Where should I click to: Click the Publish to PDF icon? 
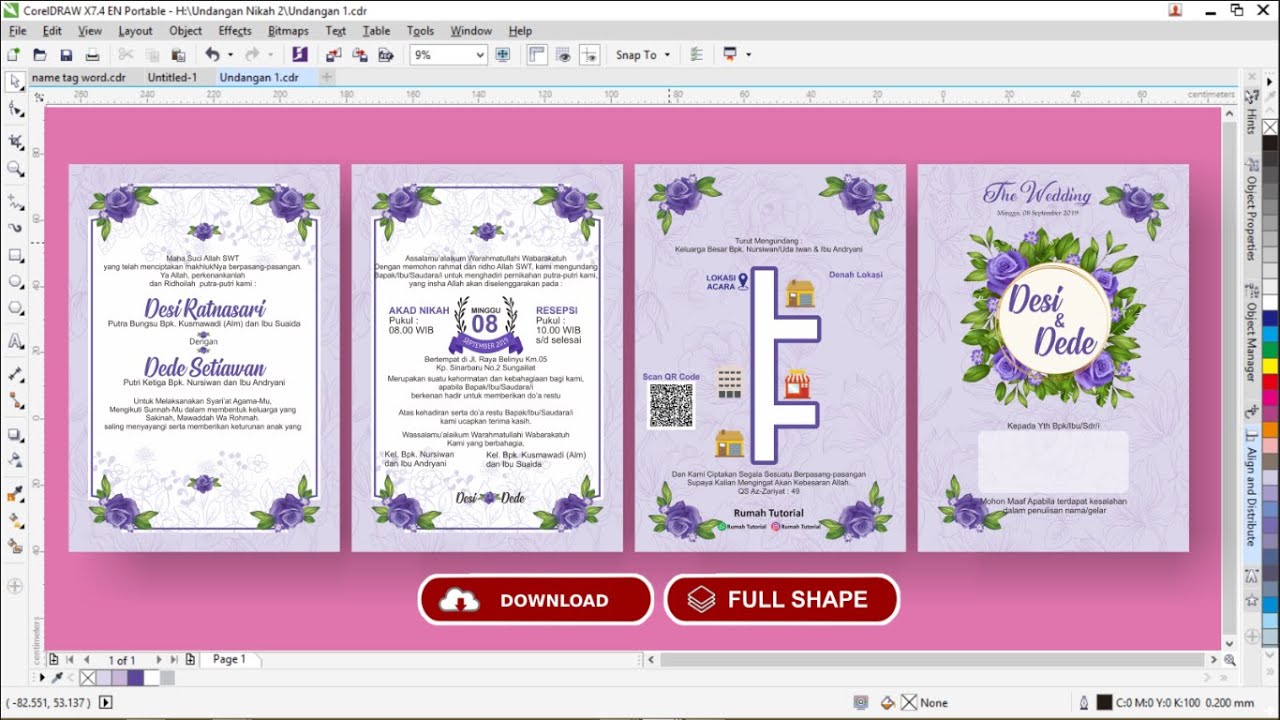tap(385, 55)
